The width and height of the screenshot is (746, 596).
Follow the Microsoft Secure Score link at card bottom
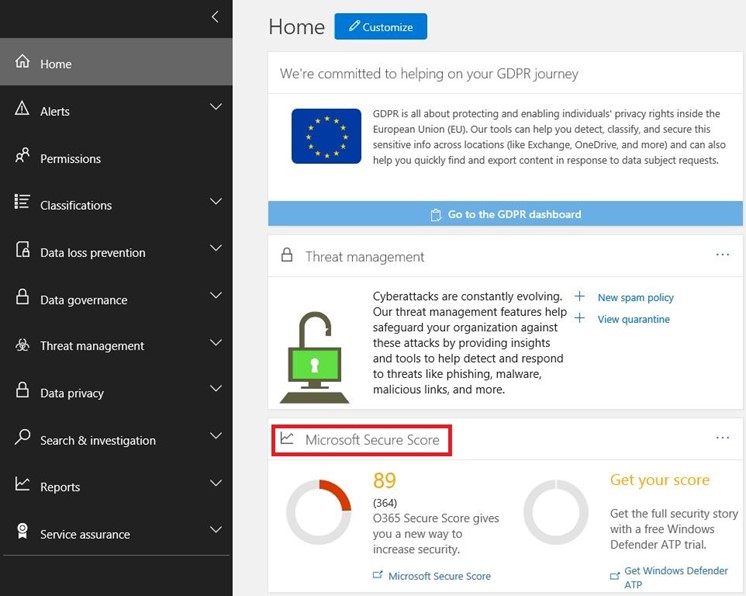click(439, 576)
